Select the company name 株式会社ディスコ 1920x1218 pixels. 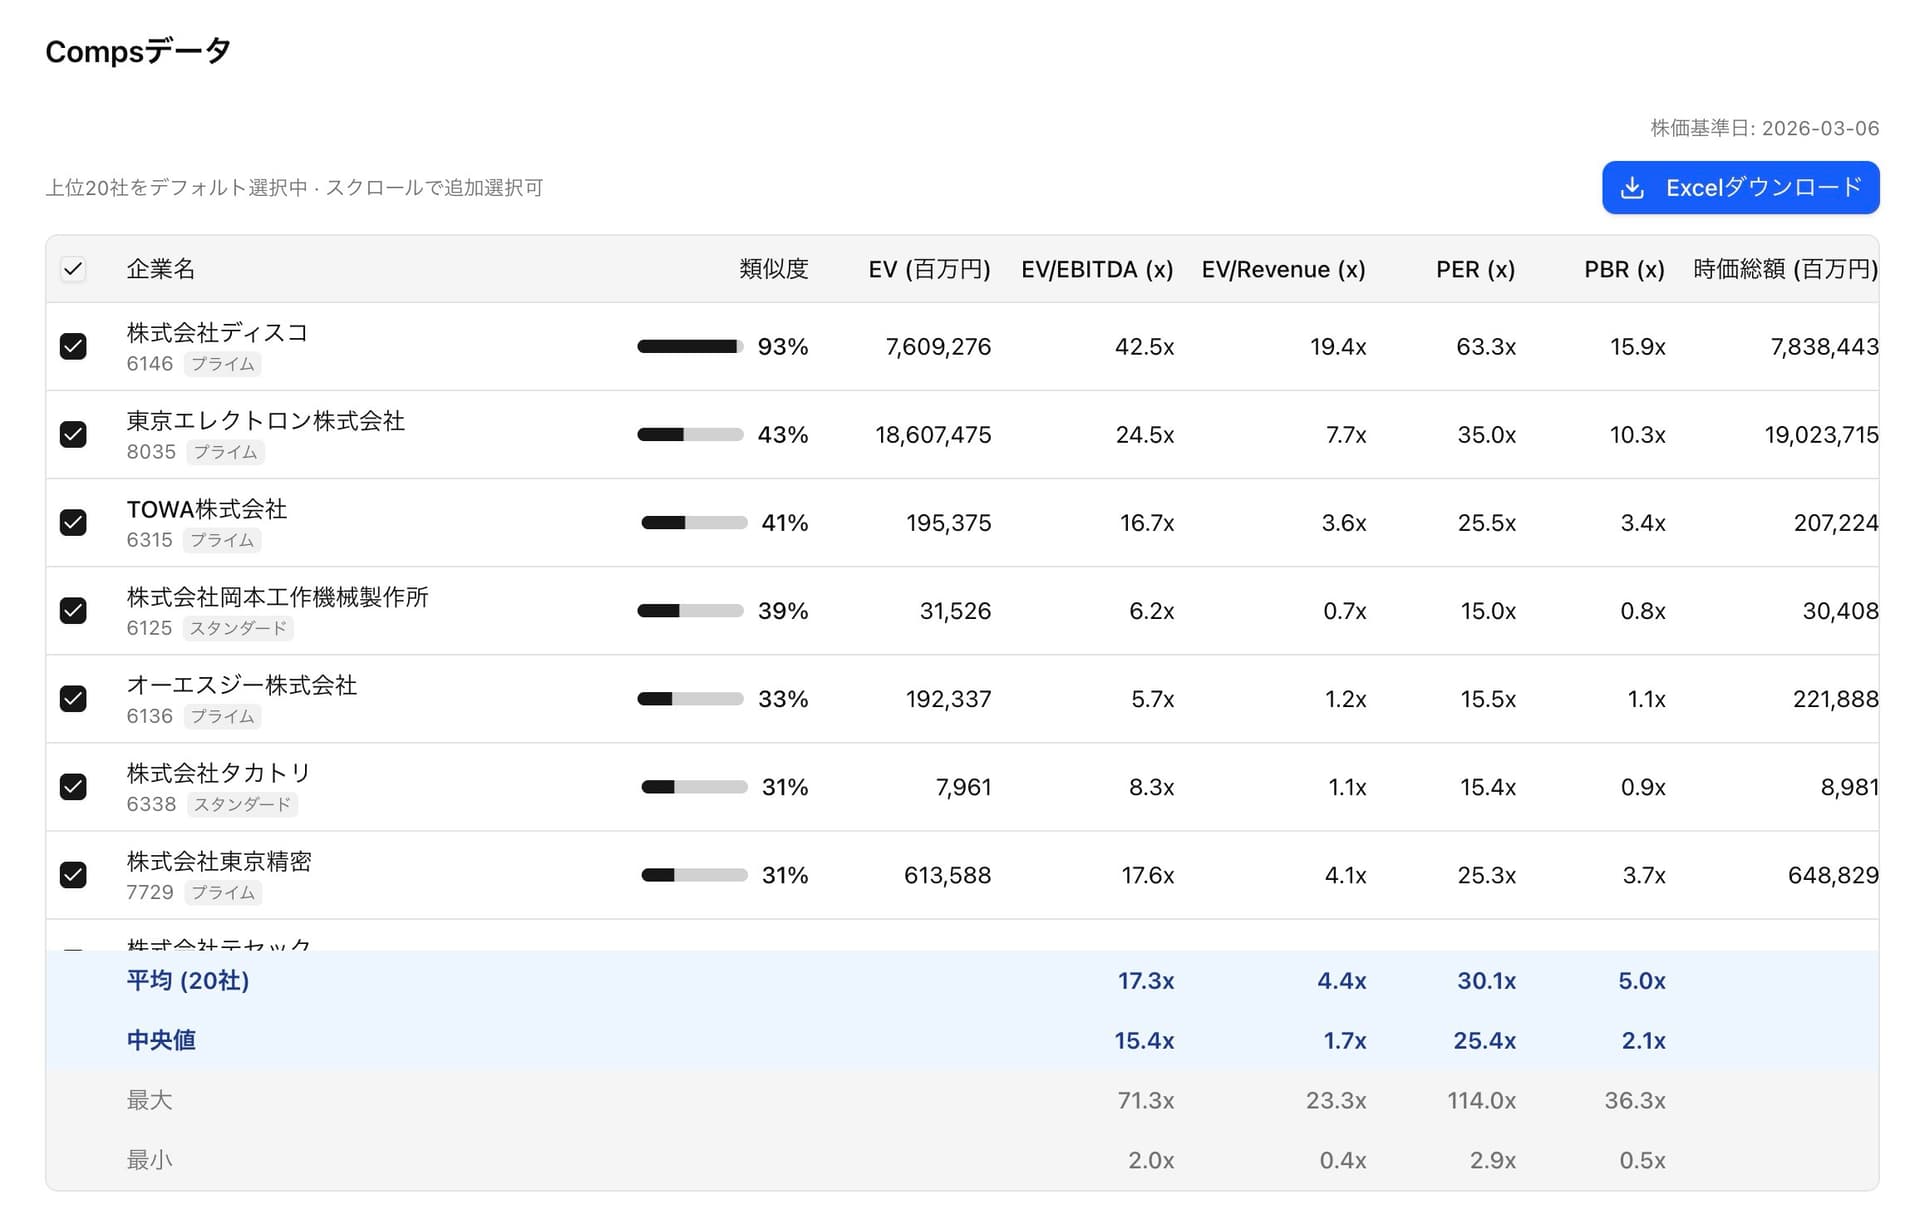[217, 333]
